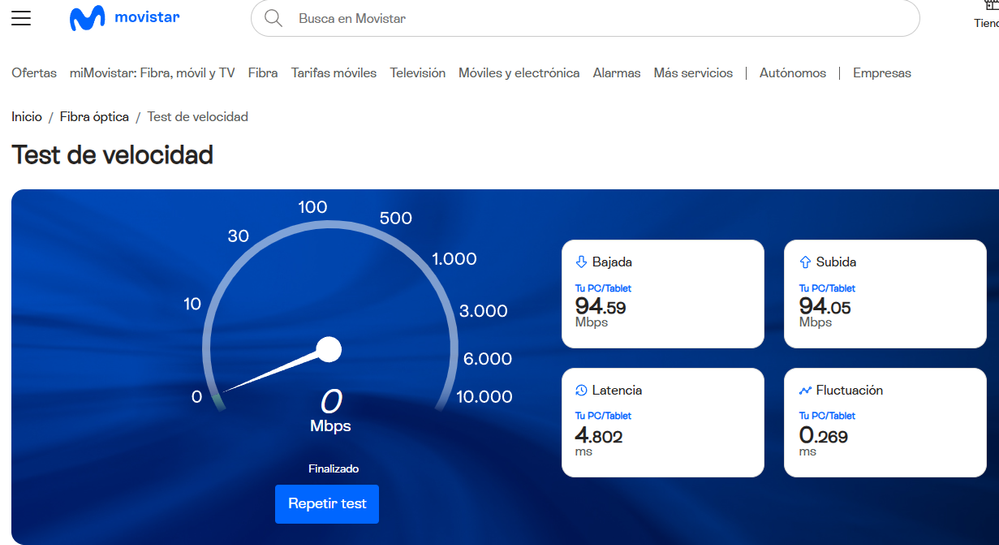
Task: Click the Subida upload arrow icon
Action: tap(805, 262)
